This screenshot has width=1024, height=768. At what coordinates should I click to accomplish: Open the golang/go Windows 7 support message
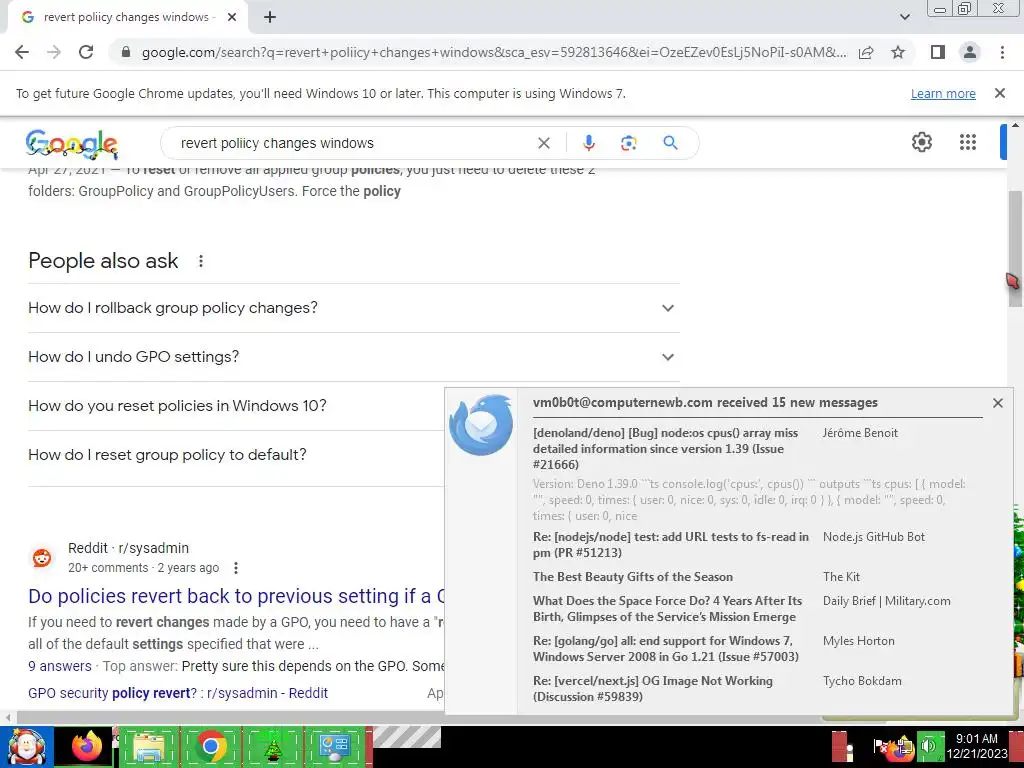pos(665,648)
